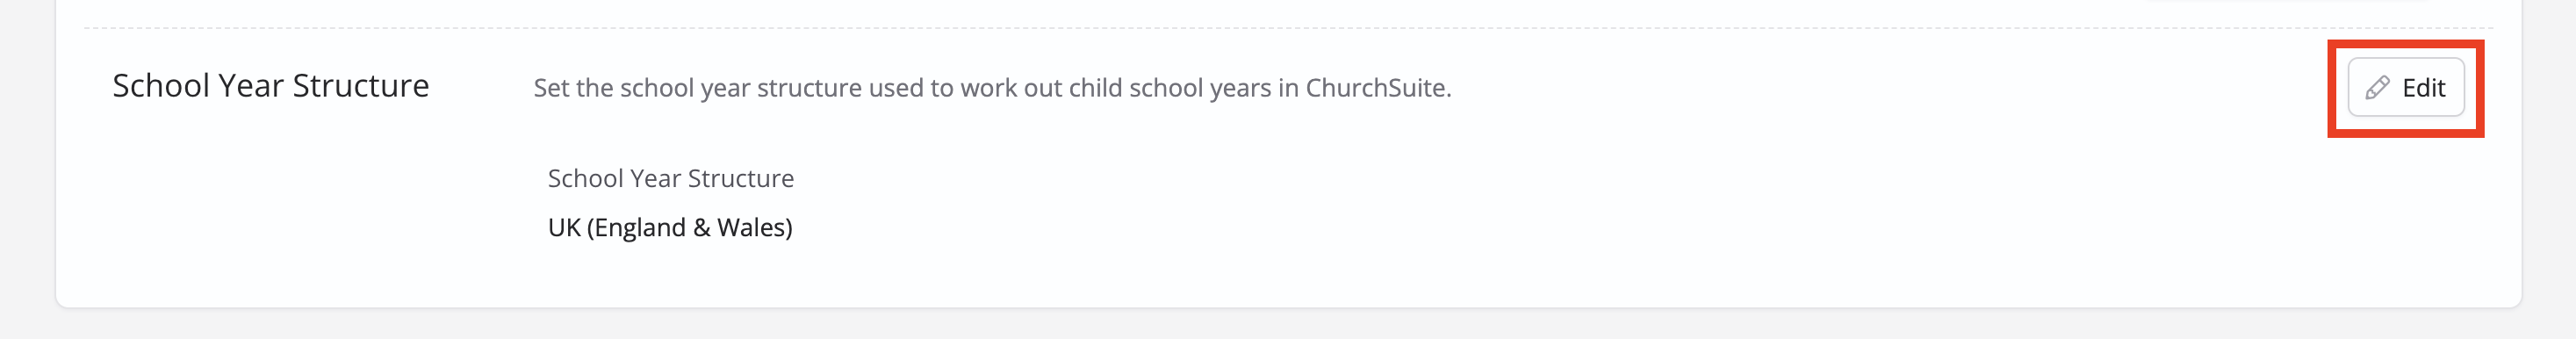Click the pencil icon in the Edit button

pos(2378,88)
